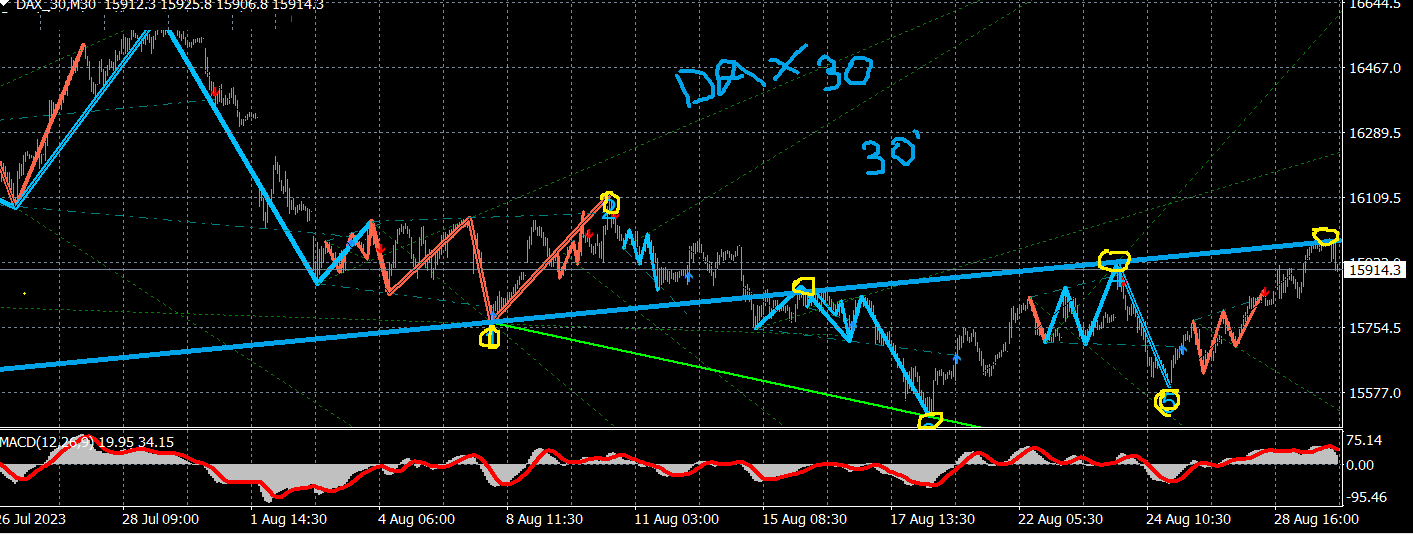
Task: Click the MACD(12,26,9) indicator label
Action: 48,442
